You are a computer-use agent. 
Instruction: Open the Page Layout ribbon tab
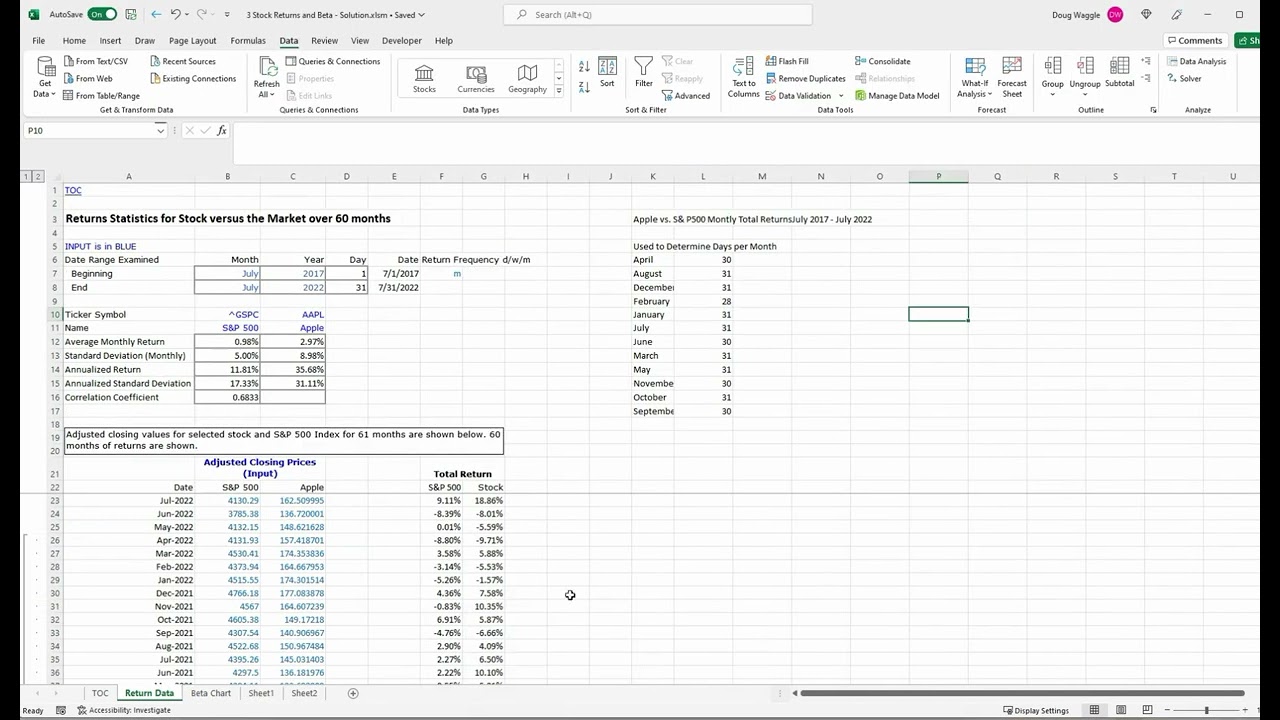pyautogui.click(x=192, y=40)
